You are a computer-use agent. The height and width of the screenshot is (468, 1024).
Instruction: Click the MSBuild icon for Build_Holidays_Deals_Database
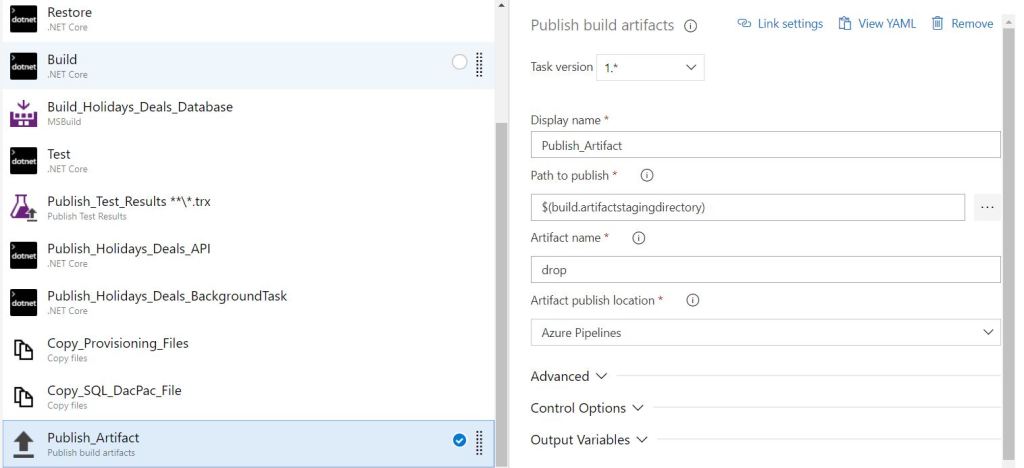pos(24,114)
